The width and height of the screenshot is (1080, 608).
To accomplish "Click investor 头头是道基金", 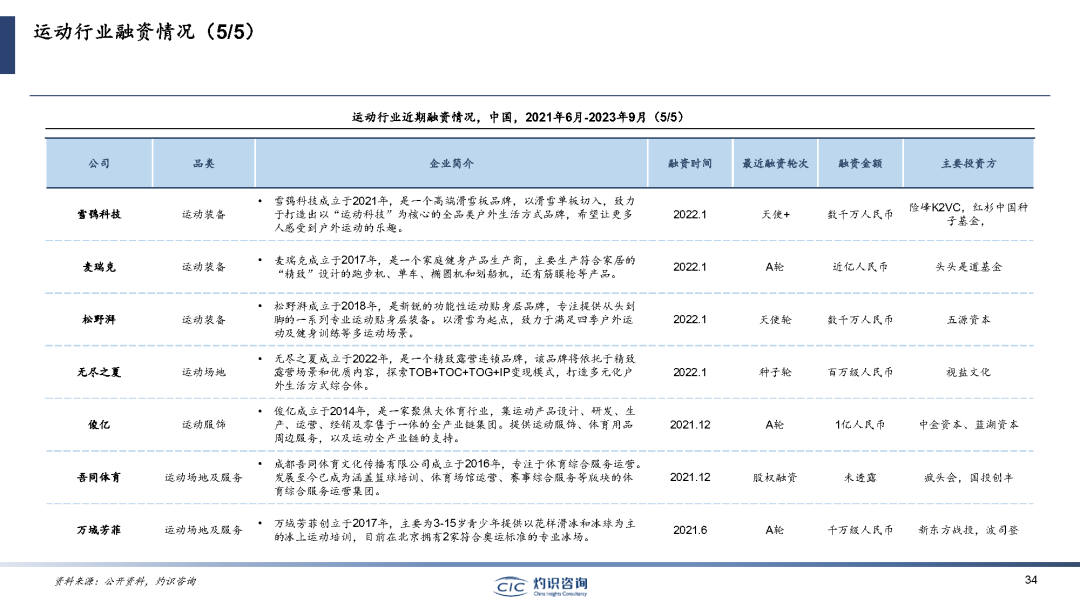I will pyautogui.click(x=968, y=267).
